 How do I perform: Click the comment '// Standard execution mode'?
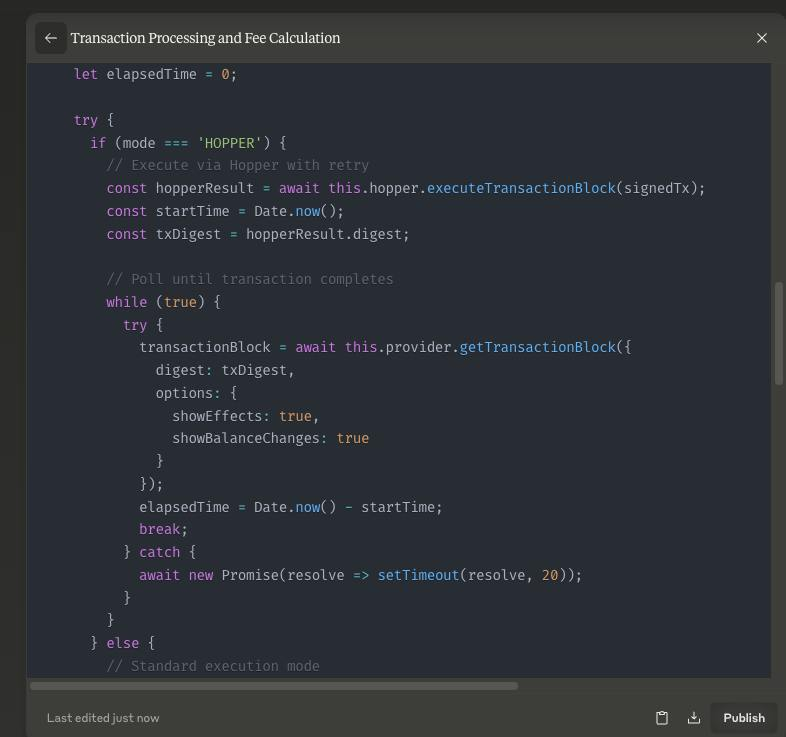point(213,666)
